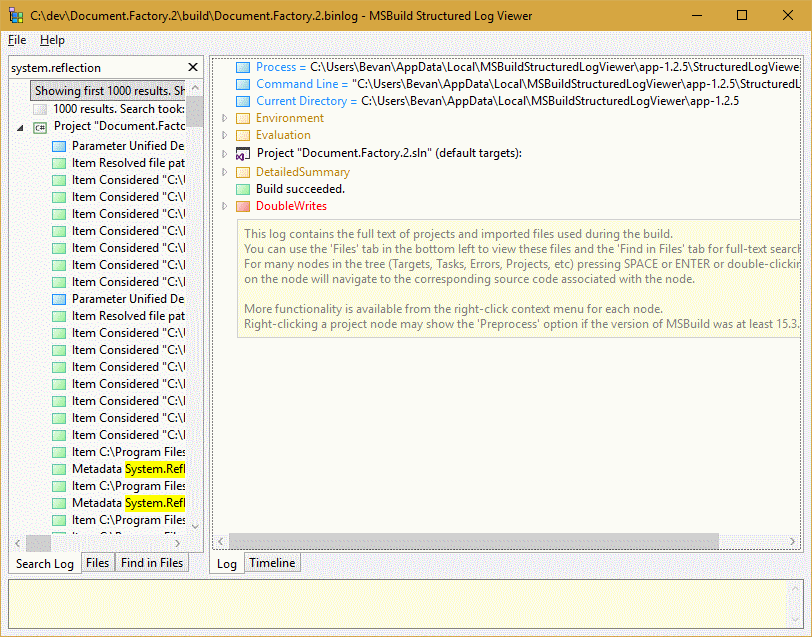
Task: Click the search results horizontal scroll right arrow
Action: pyautogui.click(x=178, y=543)
